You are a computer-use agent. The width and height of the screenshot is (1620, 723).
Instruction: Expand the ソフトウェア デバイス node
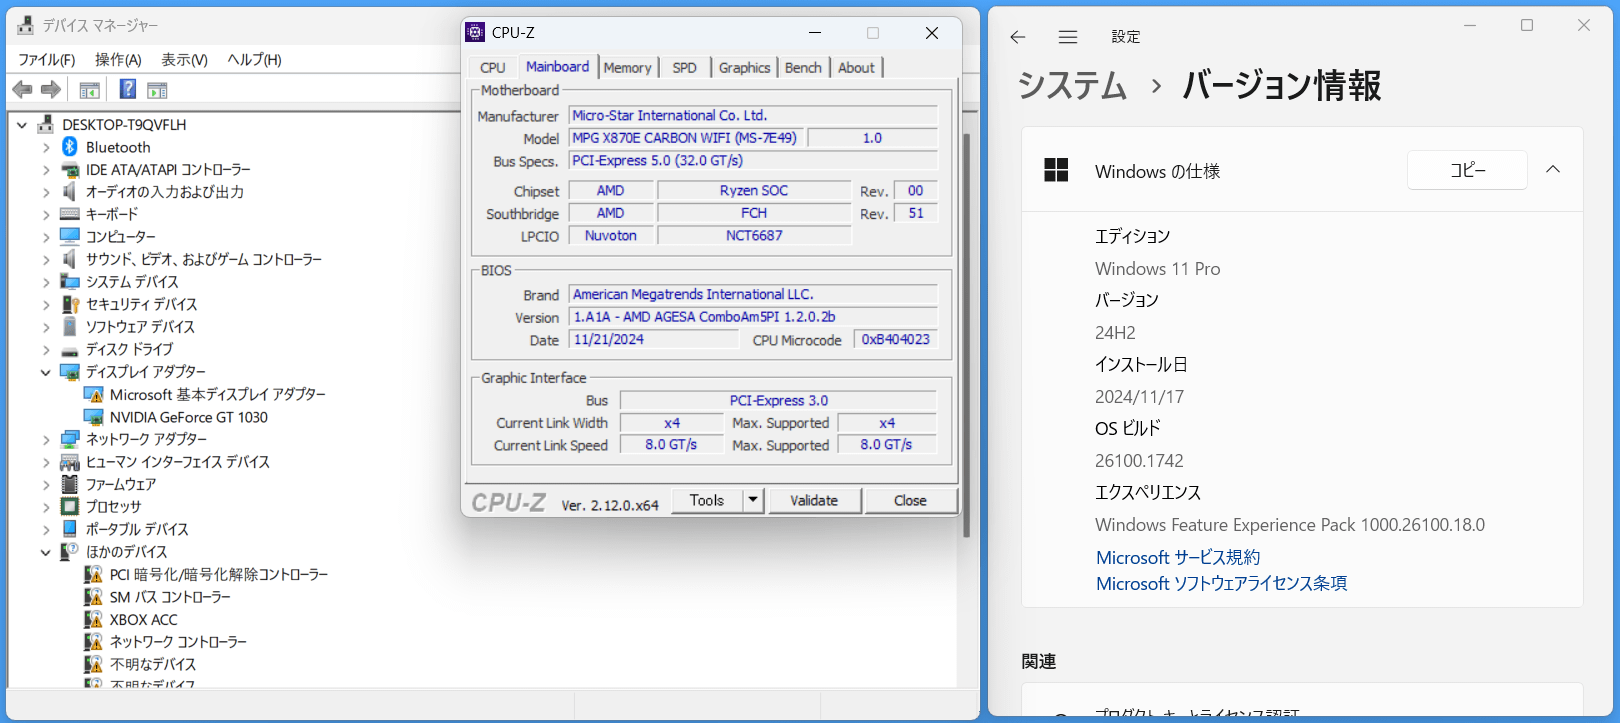(x=46, y=327)
